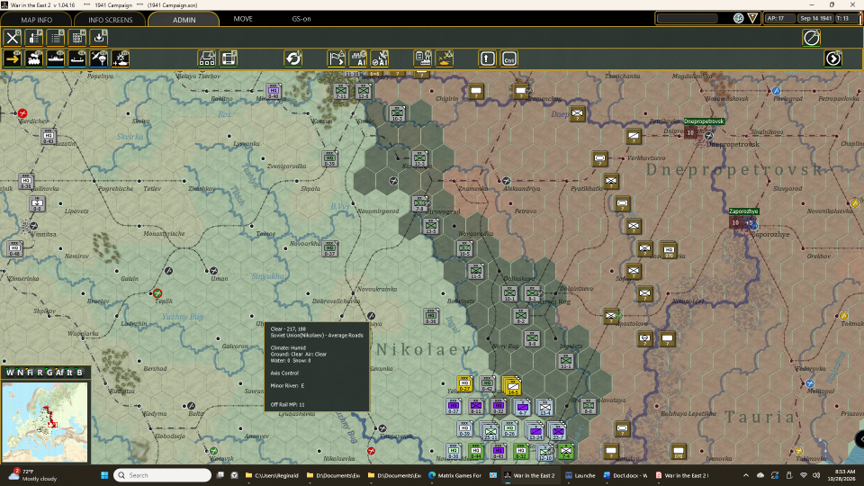Viewport: 864px width, 486px height.
Task: Toggle the GS-on ground support indicator
Action: tap(301, 19)
